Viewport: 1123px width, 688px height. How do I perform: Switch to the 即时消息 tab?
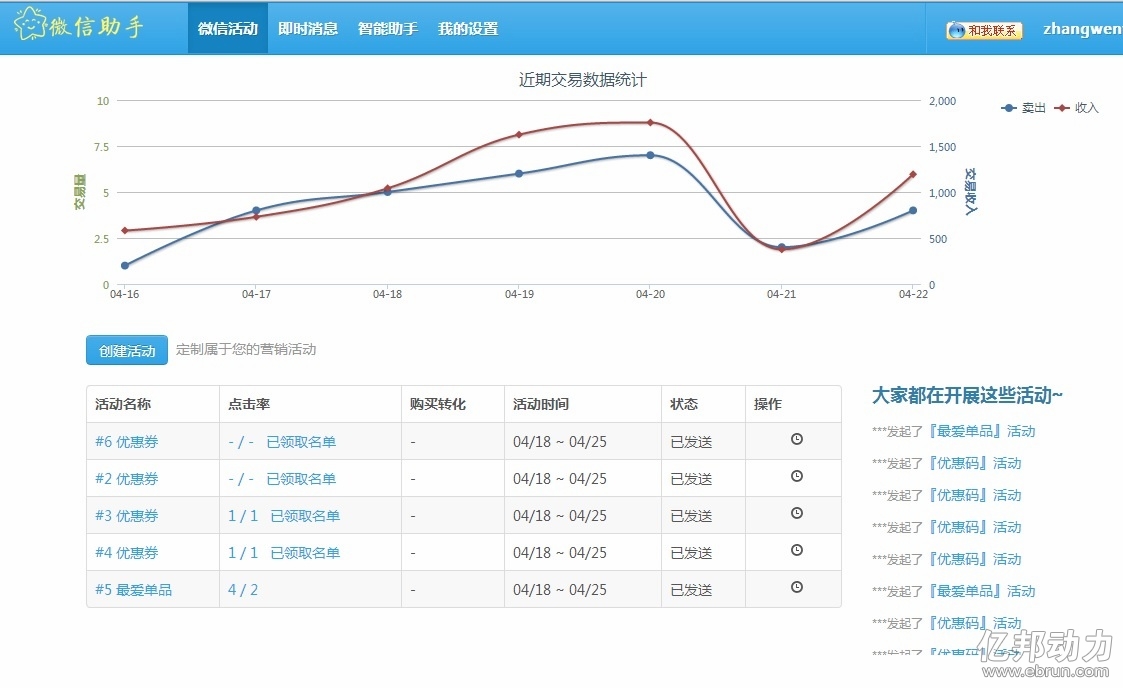pos(308,29)
